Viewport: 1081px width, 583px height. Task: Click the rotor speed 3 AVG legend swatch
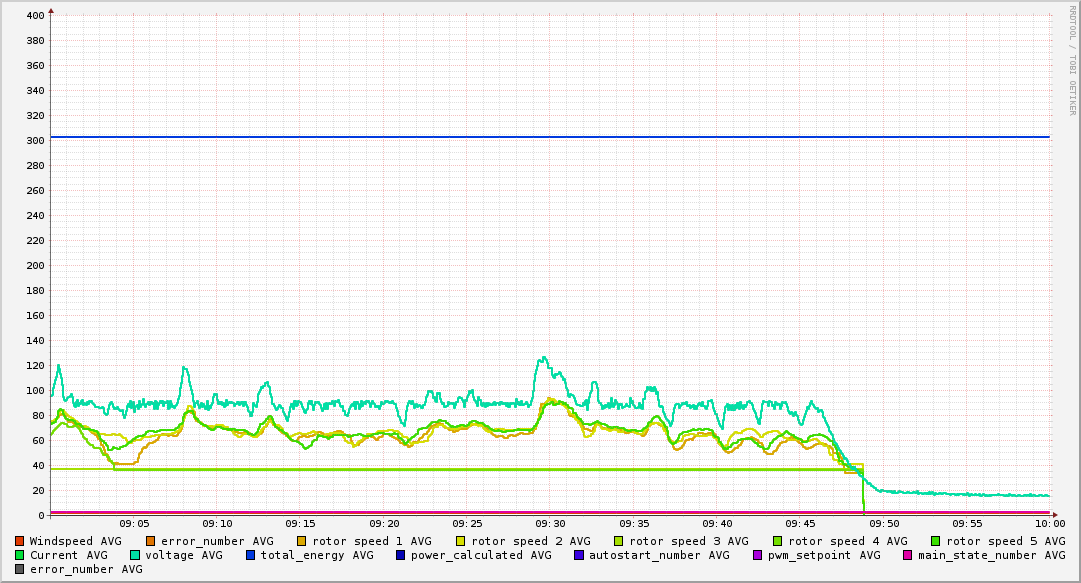click(x=618, y=542)
